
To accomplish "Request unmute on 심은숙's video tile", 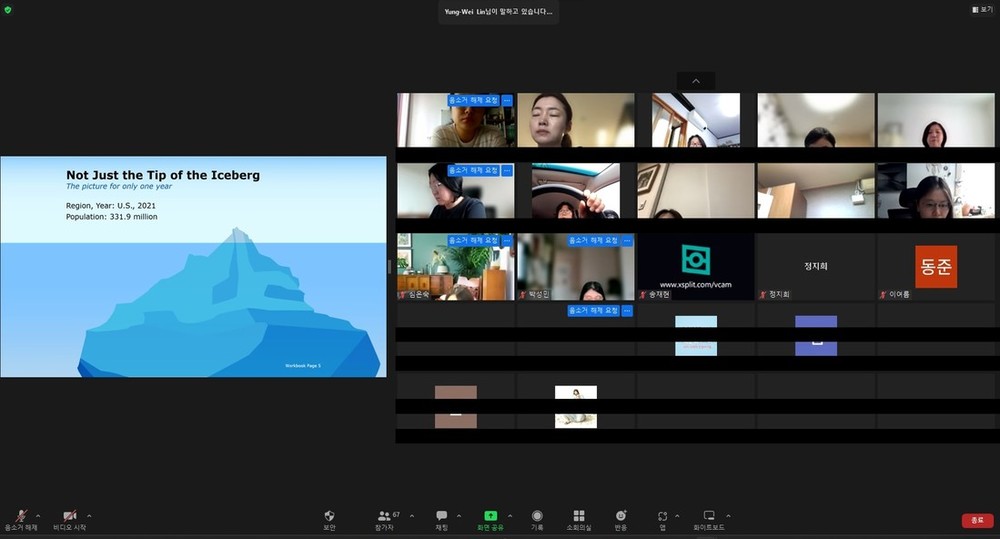I will point(473,240).
